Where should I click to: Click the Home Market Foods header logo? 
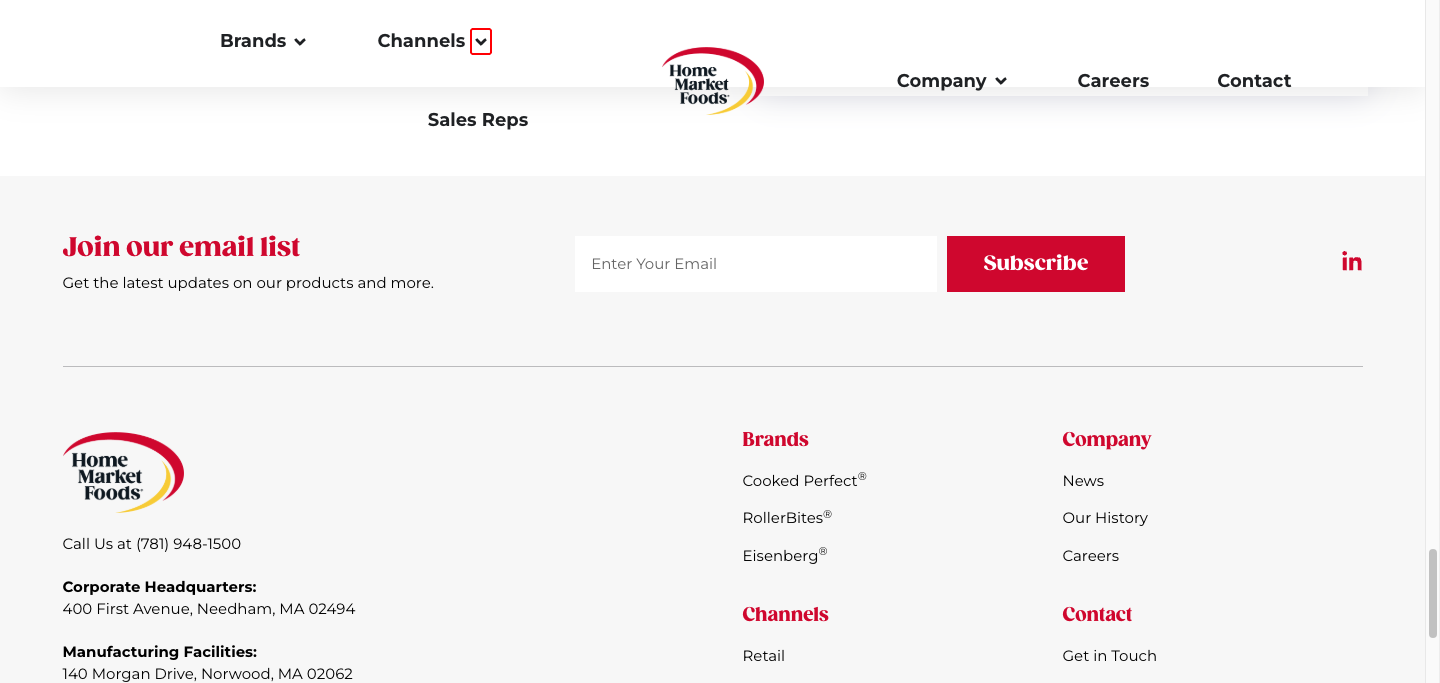coord(712,81)
